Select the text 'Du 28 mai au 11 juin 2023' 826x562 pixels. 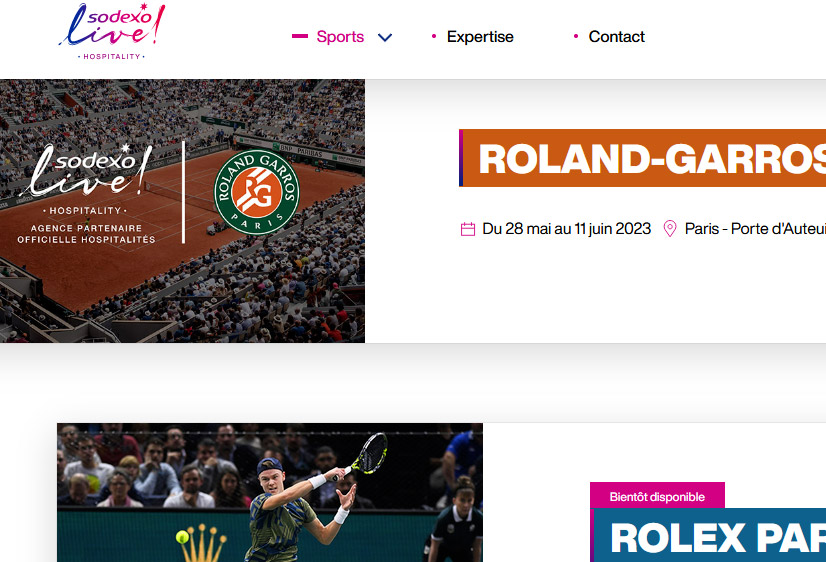click(x=566, y=229)
